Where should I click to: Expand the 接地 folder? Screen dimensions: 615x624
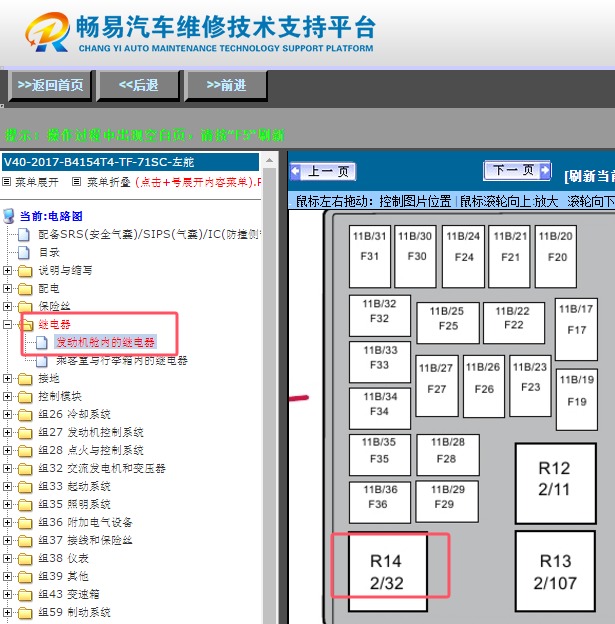click(x=7, y=378)
